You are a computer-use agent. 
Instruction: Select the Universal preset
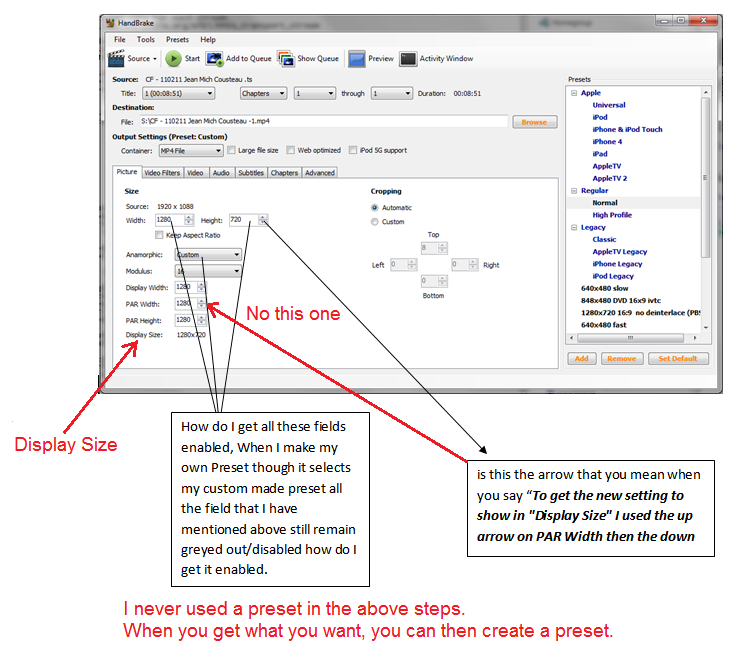click(609, 105)
